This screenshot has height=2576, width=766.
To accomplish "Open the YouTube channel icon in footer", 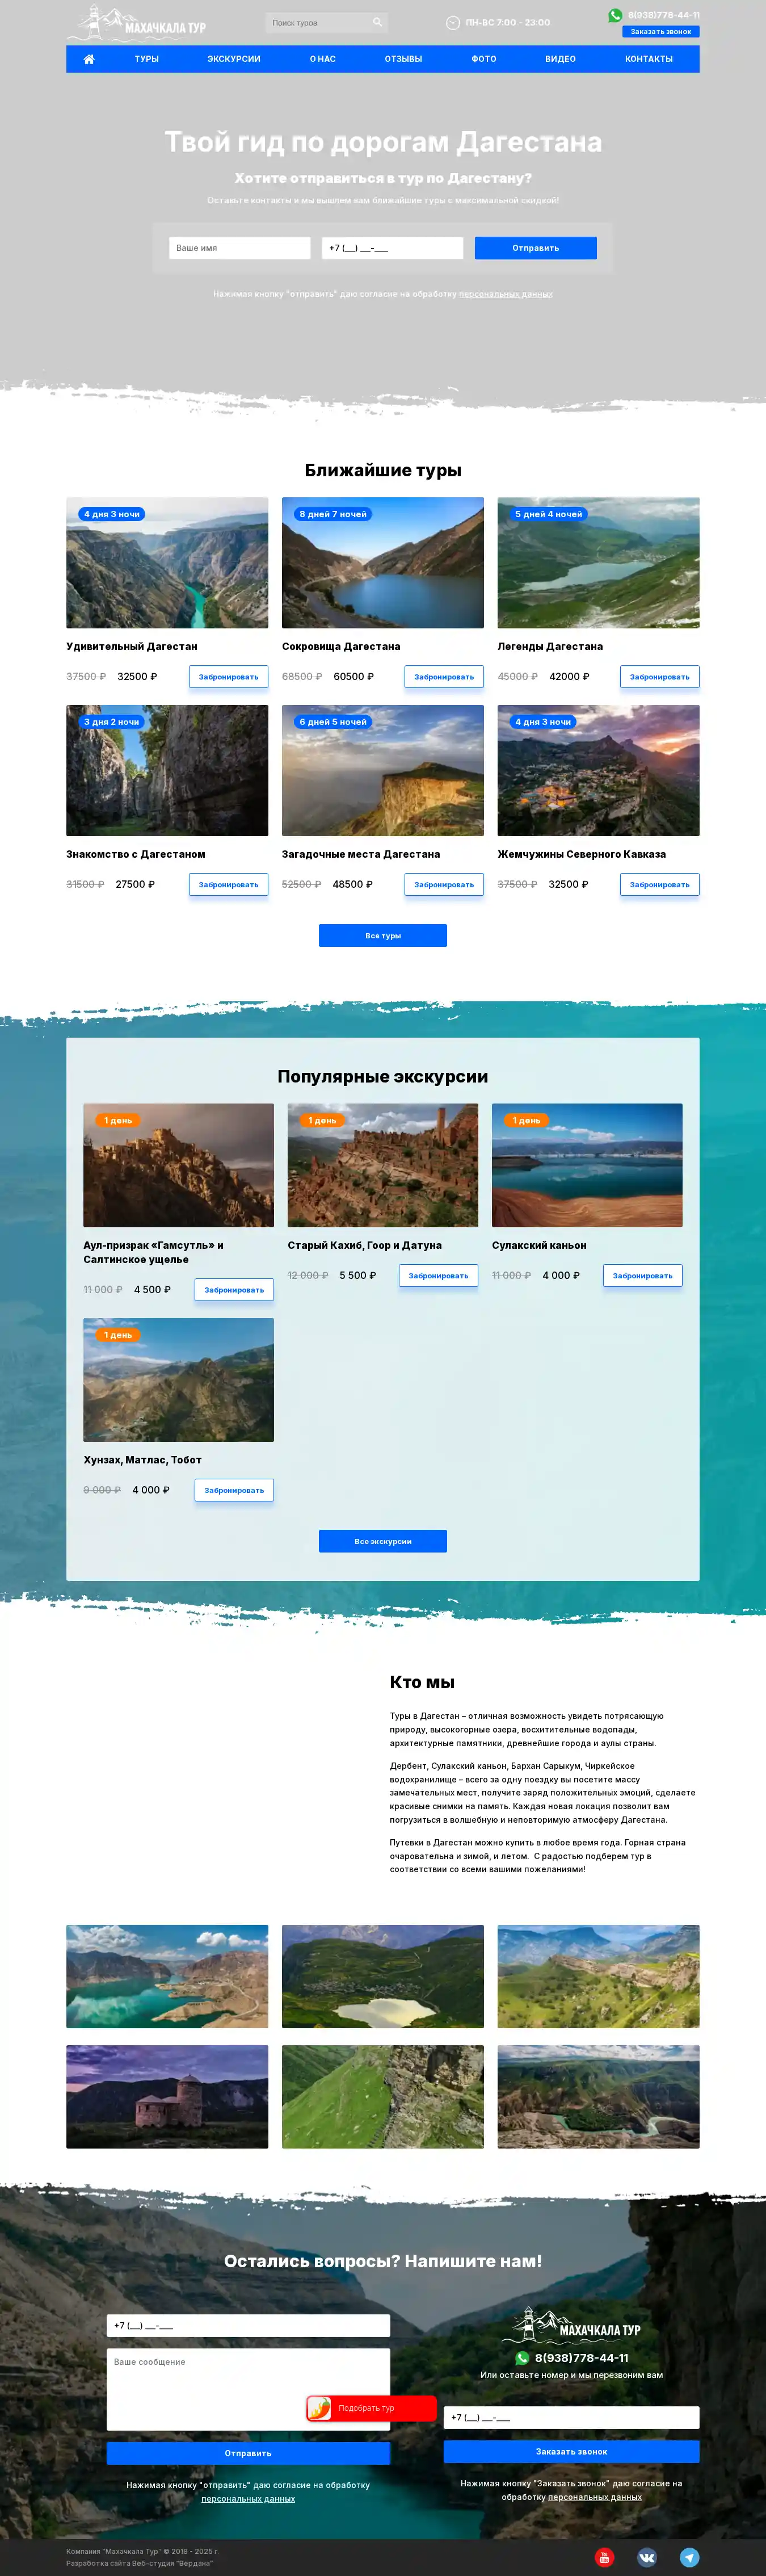I will 604,2557.
